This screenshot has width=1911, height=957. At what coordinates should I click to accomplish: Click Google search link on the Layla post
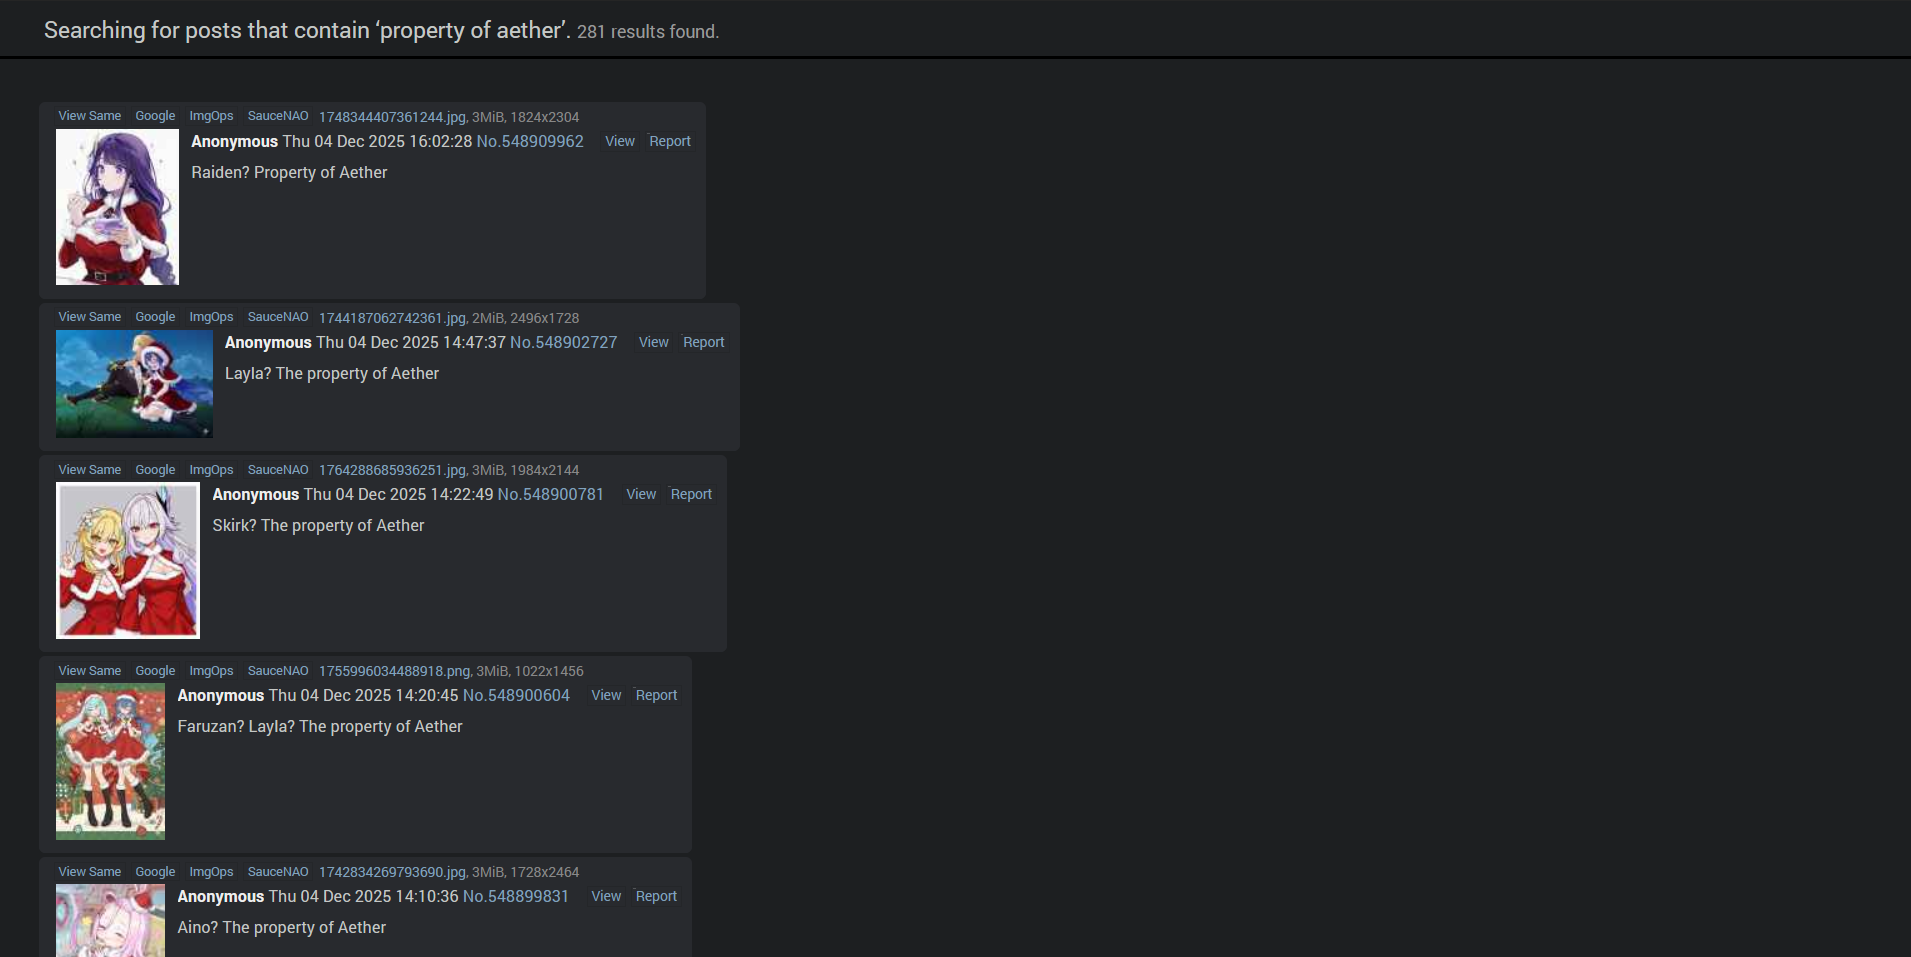155,317
